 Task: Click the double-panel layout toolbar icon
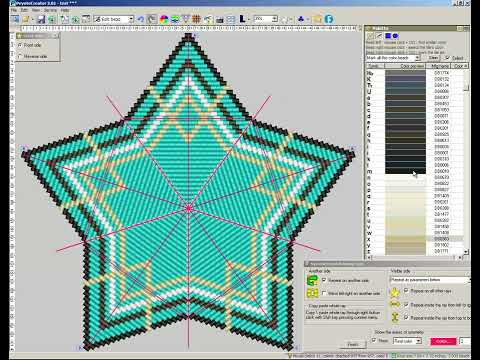(231, 20)
